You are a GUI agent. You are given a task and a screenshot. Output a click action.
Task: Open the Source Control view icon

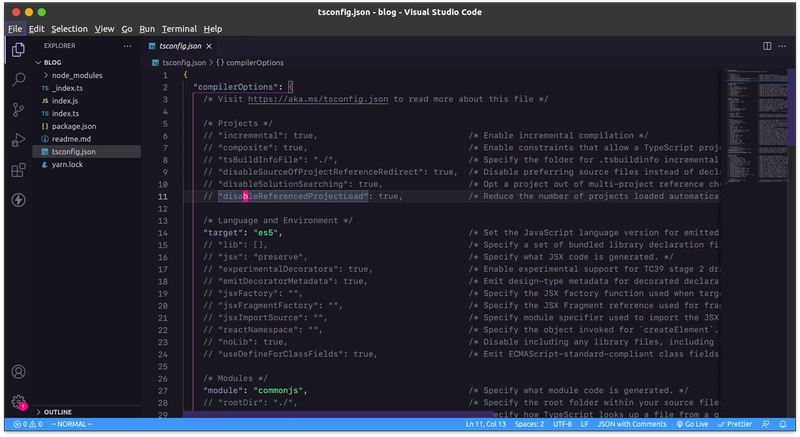point(18,110)
